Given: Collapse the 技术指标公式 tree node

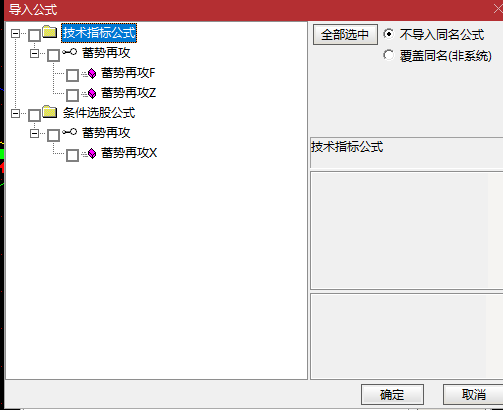Looking at the screenshot, I should tap(15, 33).
